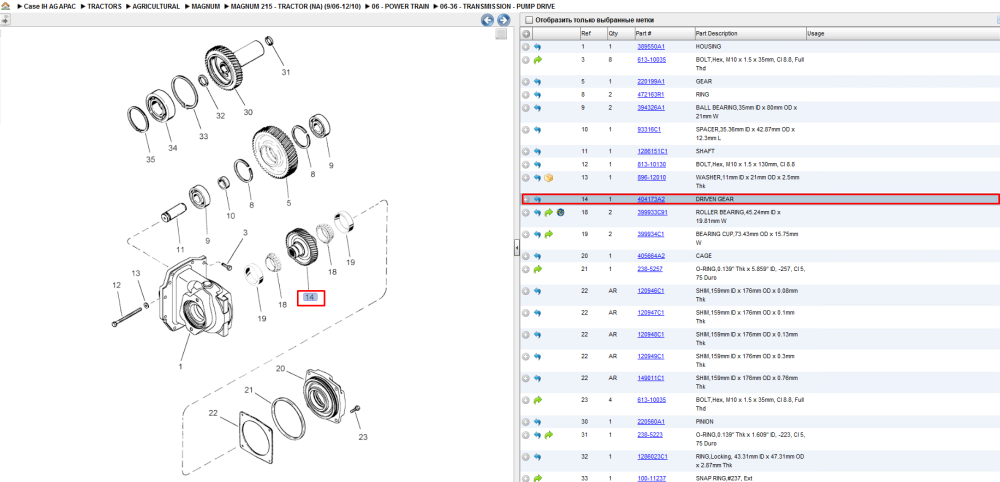
Task: Click callout number 14 in the diagram
Action: (x=311, y=298)
